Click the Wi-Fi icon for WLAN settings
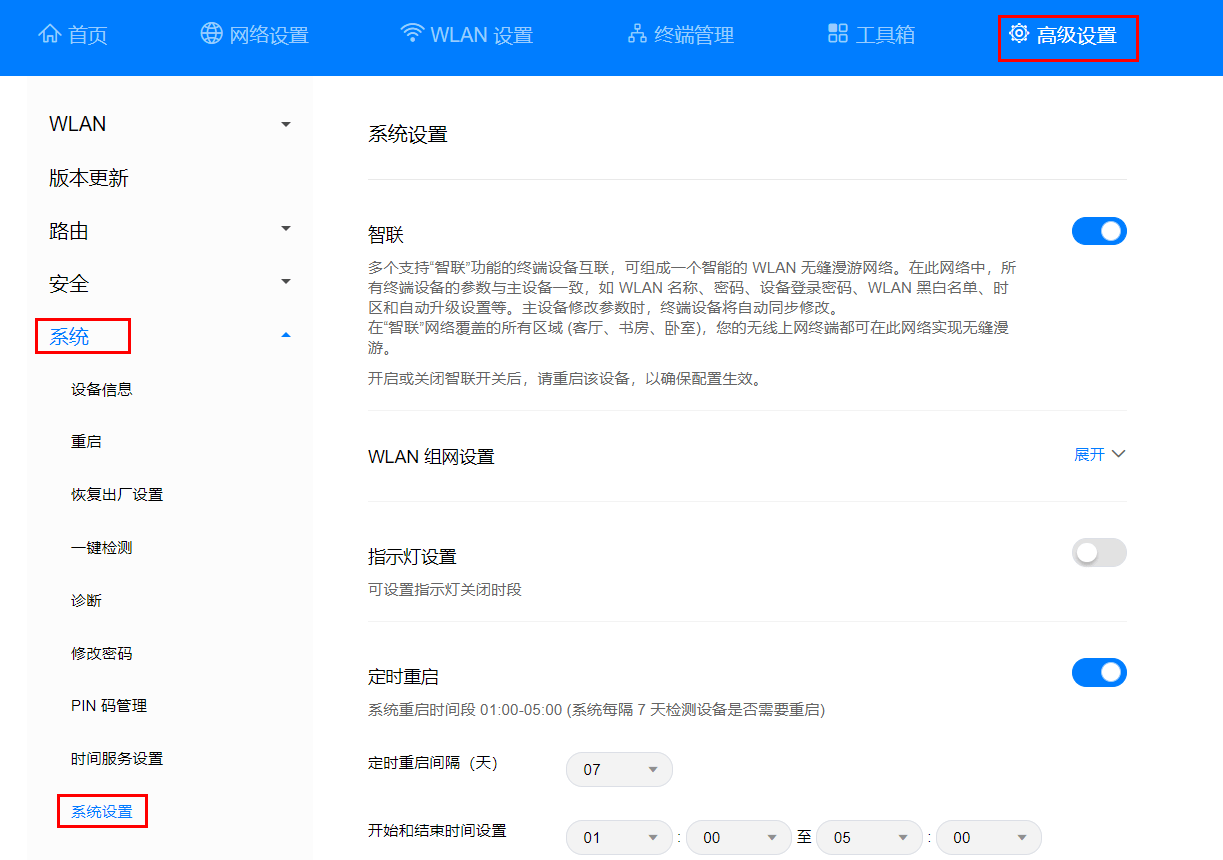 tap(412, 34)
